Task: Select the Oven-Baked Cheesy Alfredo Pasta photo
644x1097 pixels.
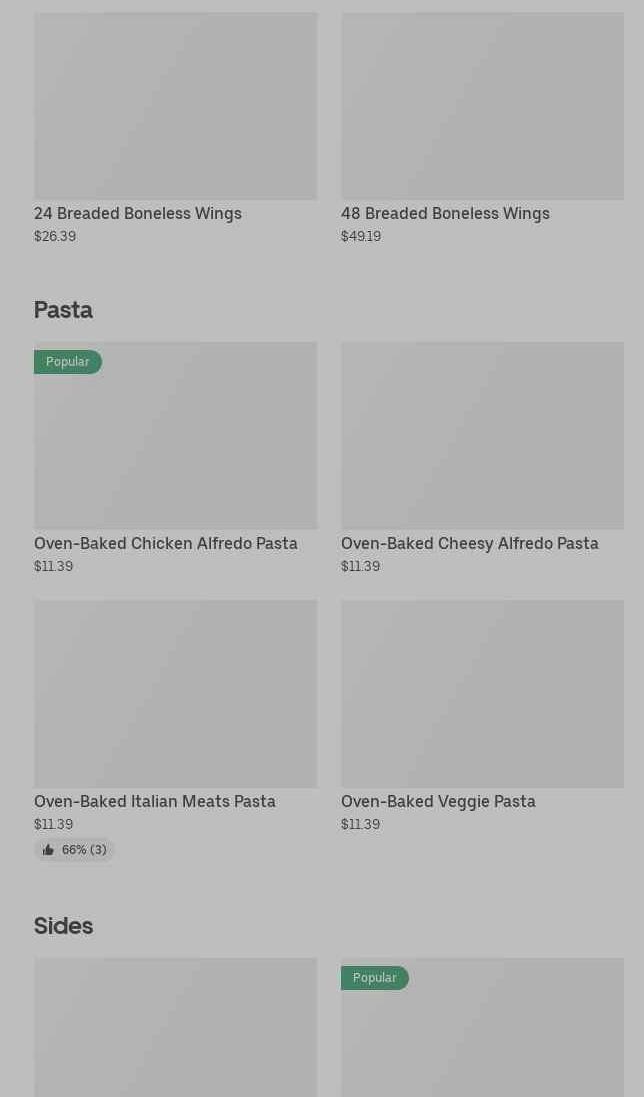Action: tap(482, 436)
